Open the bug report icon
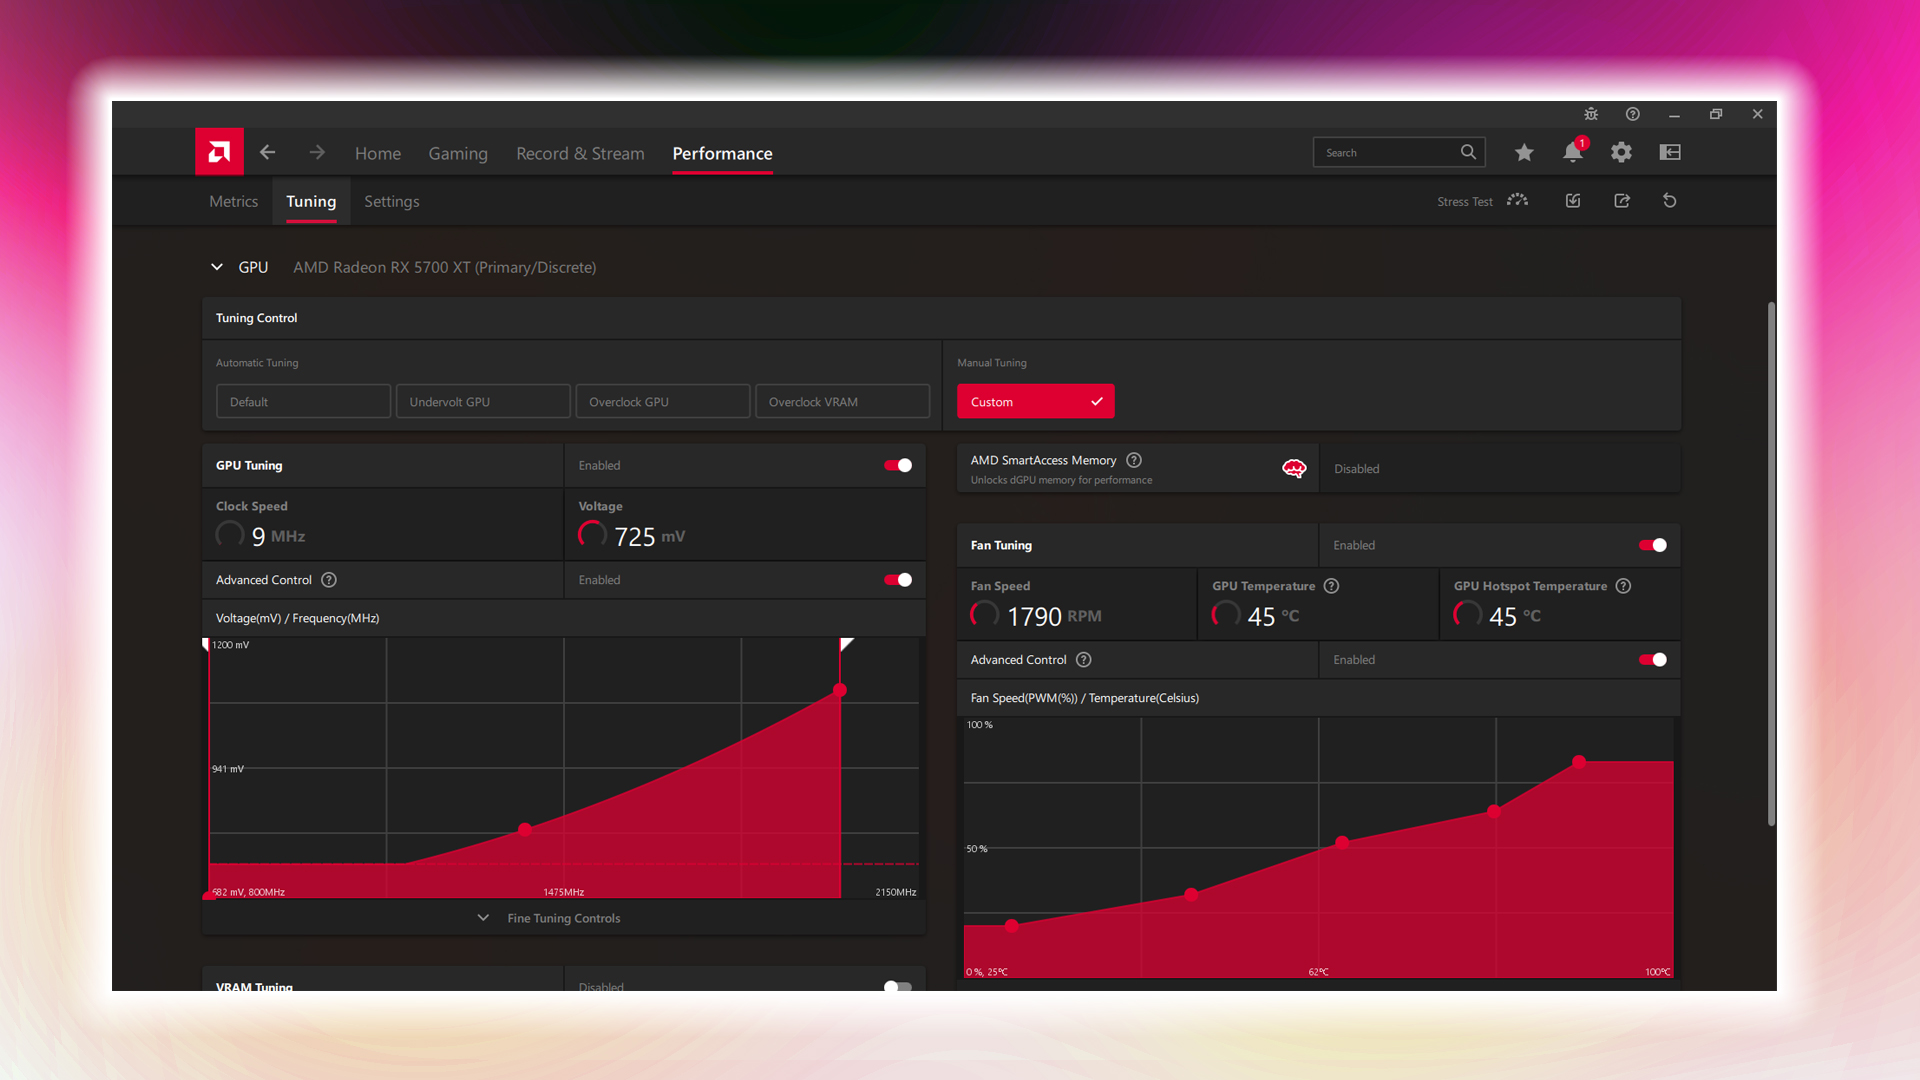 [x=1591, y=114]
